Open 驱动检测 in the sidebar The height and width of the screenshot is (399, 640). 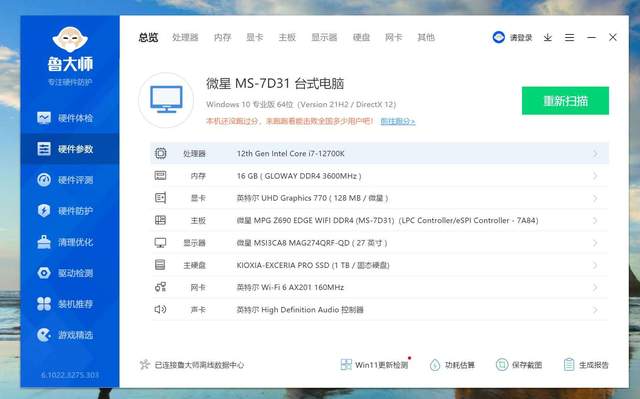coord(65,273)
